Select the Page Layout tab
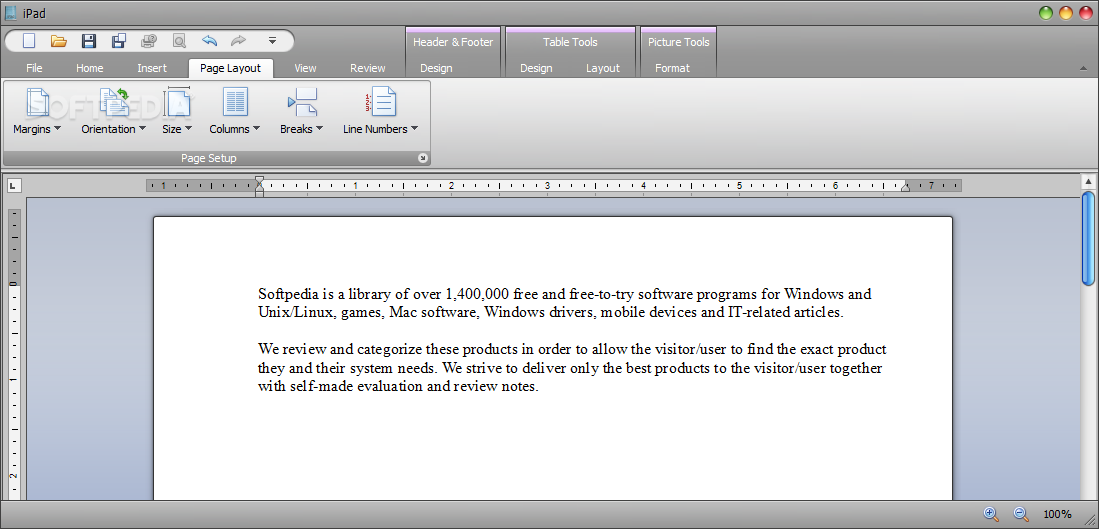The width and height of the screenshot is (1099, 529). click(x=231, y=68)
